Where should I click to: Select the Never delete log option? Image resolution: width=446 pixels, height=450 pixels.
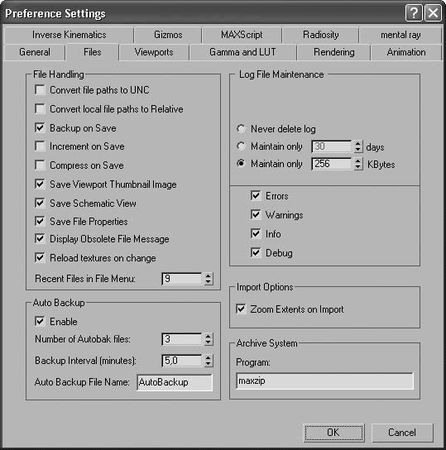point(241,129)
